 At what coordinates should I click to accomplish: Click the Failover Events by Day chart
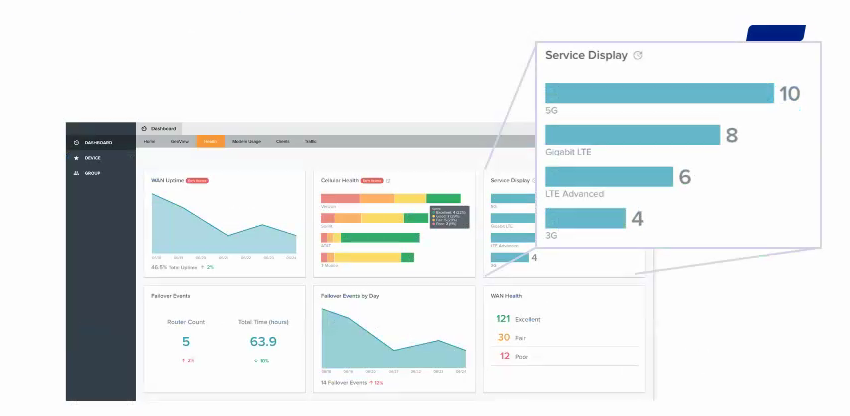(x=393, y=338)
